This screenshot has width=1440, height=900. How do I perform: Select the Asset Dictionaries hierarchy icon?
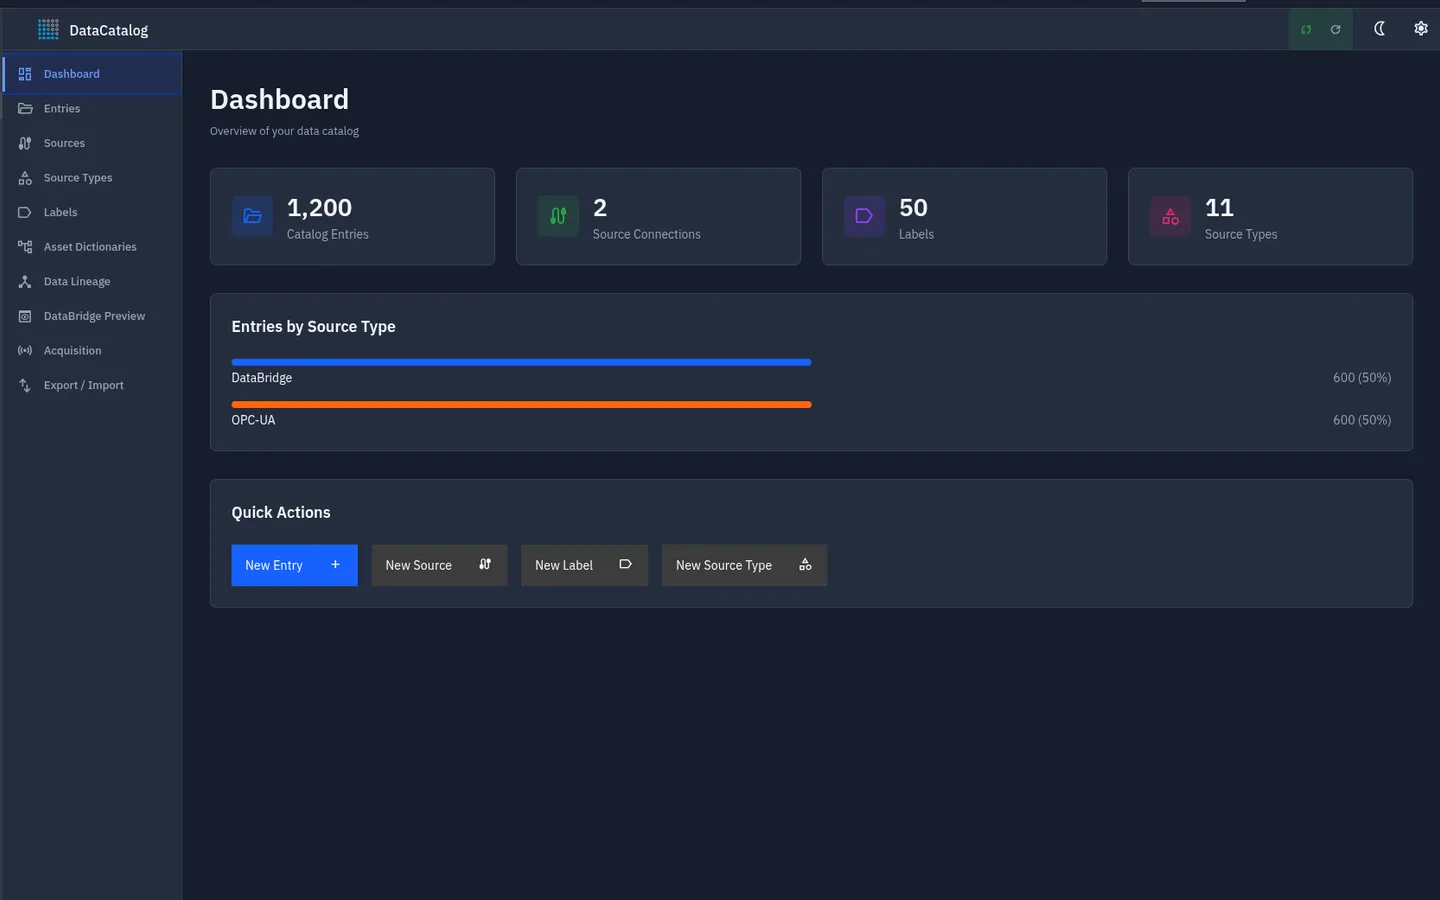[24, 246]
